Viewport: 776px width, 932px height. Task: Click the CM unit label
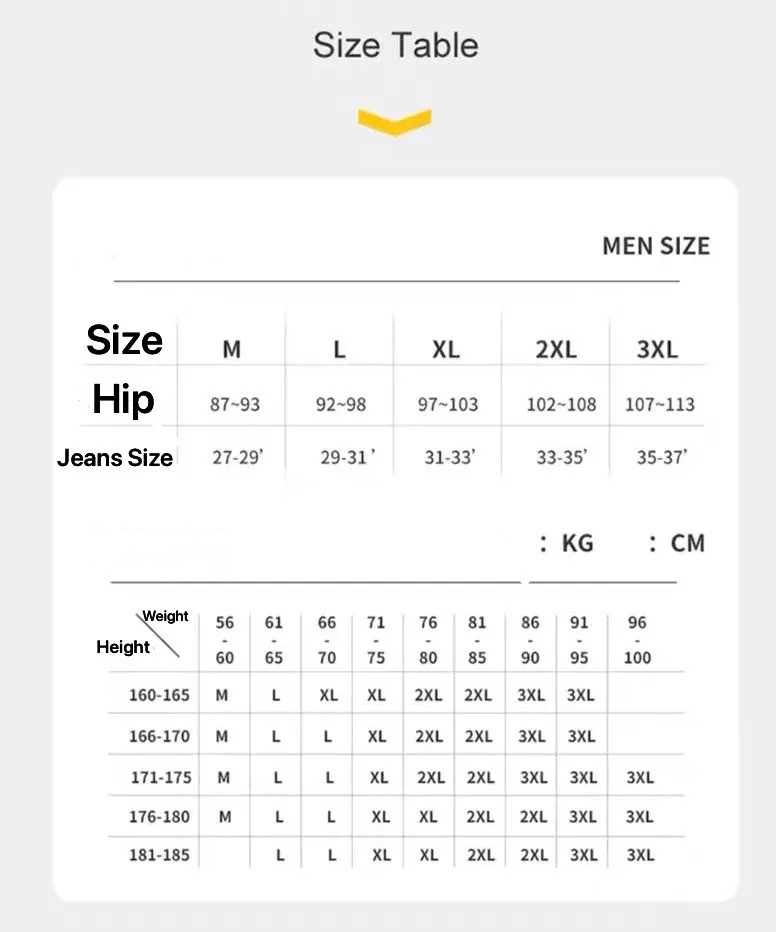click(687, 543)
